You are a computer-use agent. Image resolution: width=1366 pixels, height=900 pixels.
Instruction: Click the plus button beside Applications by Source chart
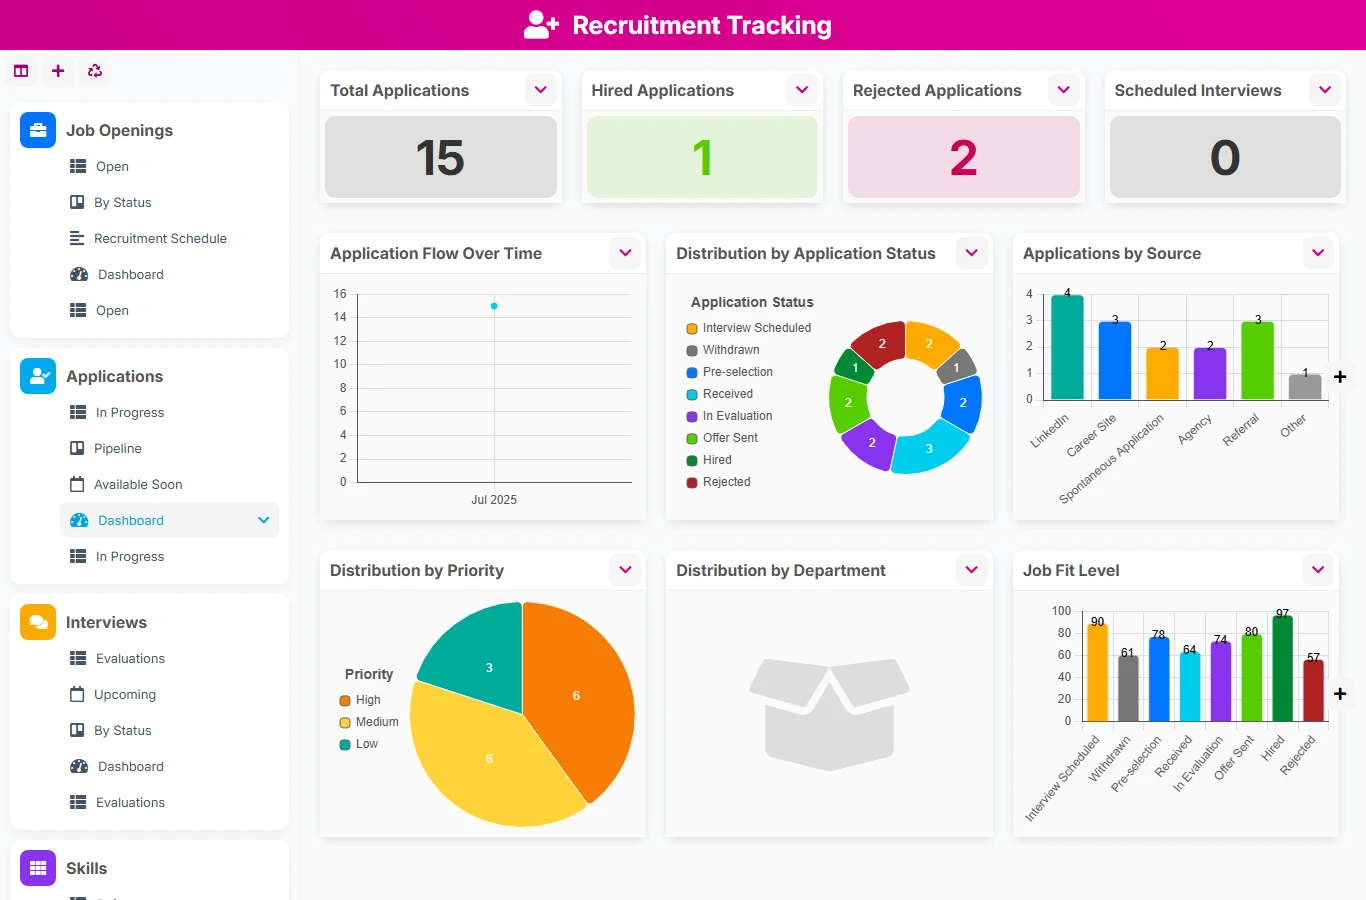point(1340,377)
